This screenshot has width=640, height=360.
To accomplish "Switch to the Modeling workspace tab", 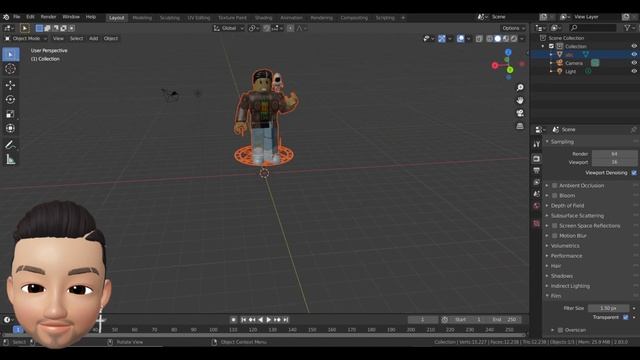I will [142, 18].
